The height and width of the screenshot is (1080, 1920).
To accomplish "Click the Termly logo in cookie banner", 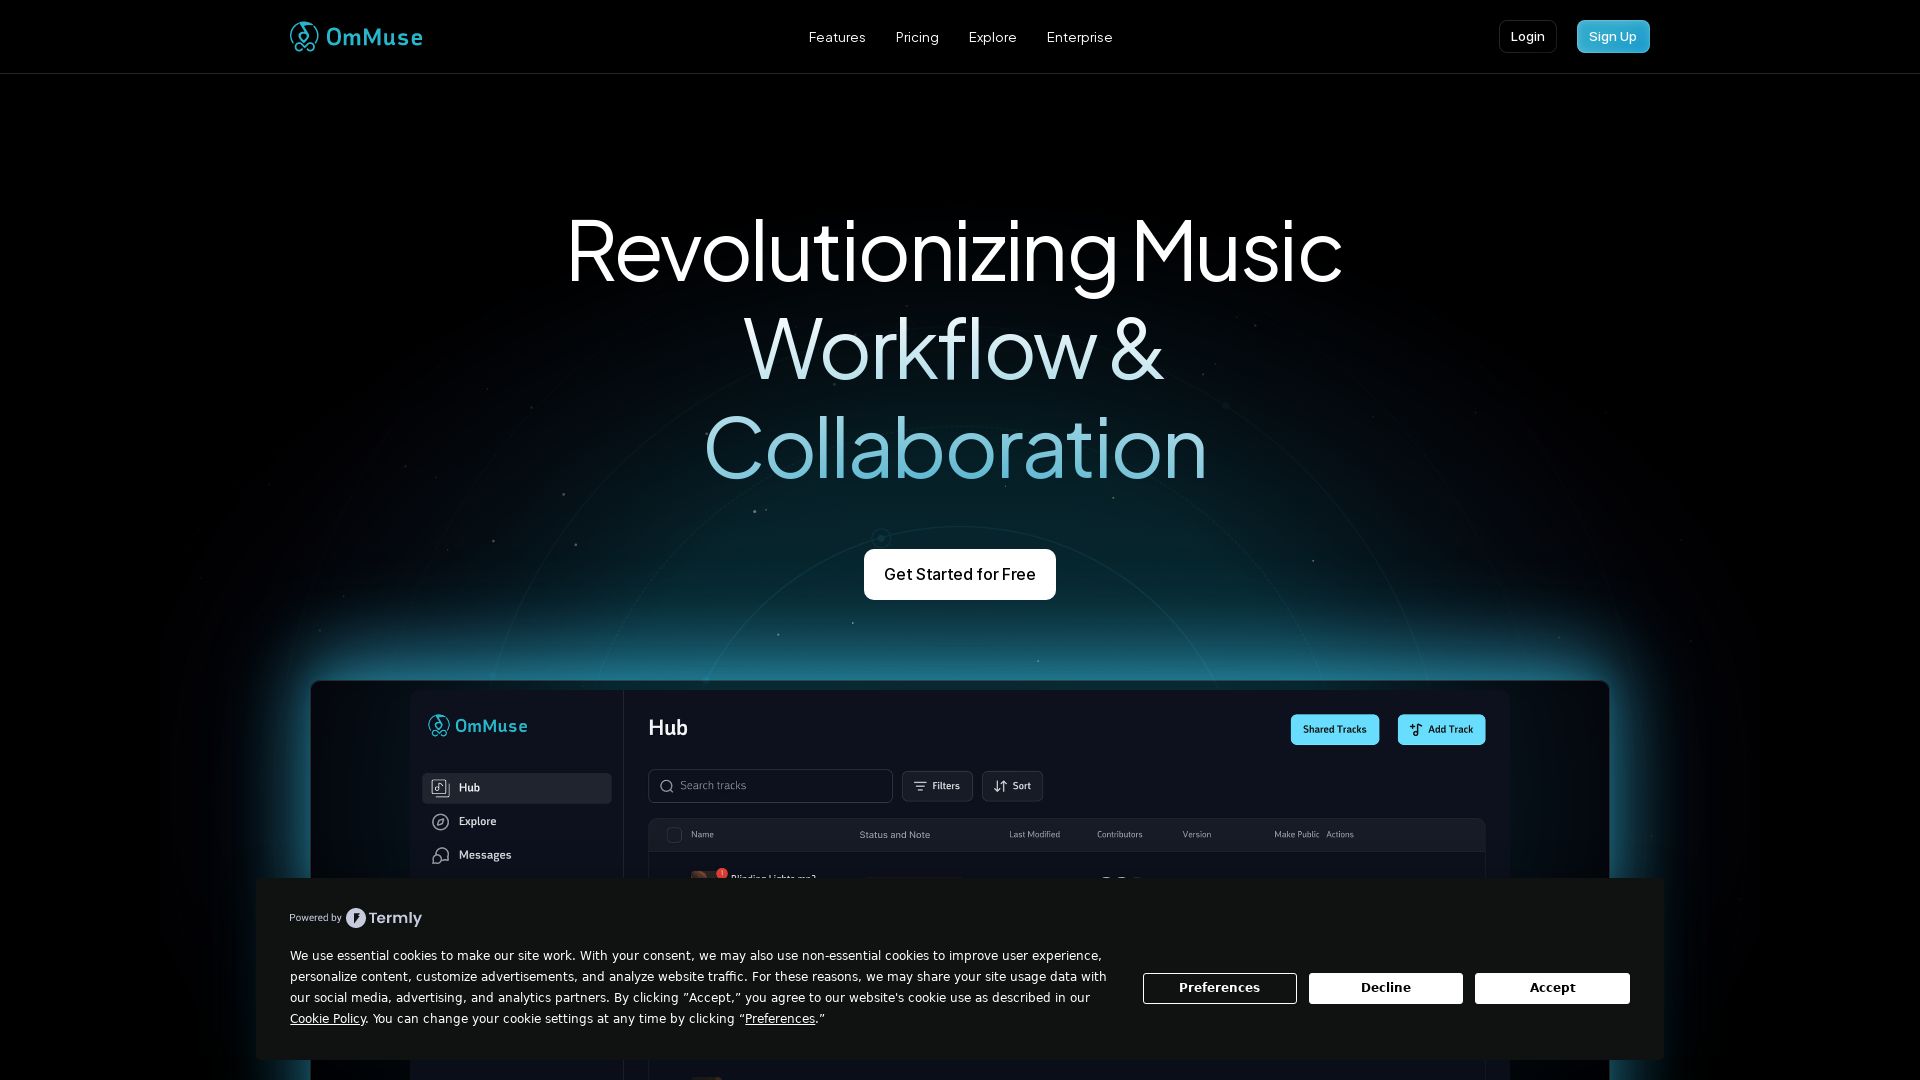I will [x=384, y=918].
